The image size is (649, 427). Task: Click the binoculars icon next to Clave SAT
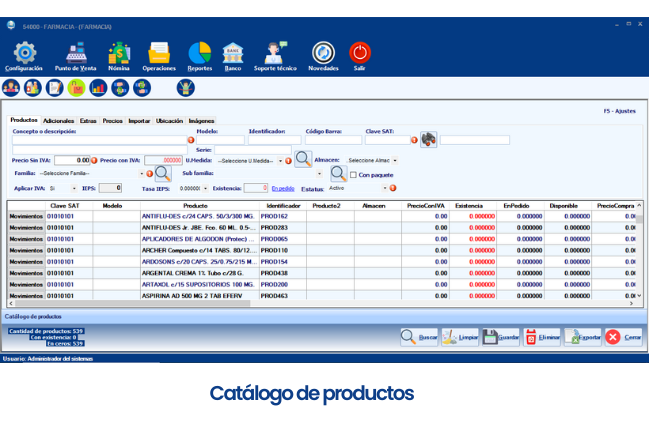tap(429, 139)
